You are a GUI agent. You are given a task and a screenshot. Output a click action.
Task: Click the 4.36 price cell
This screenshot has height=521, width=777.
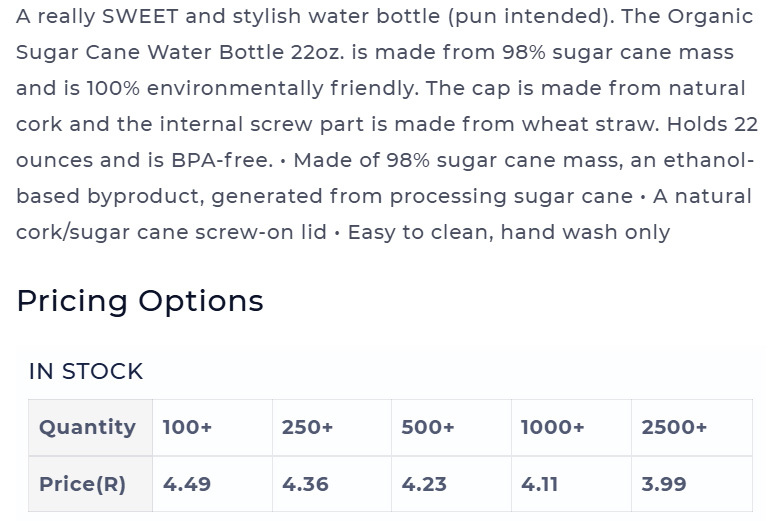[332, 484]
